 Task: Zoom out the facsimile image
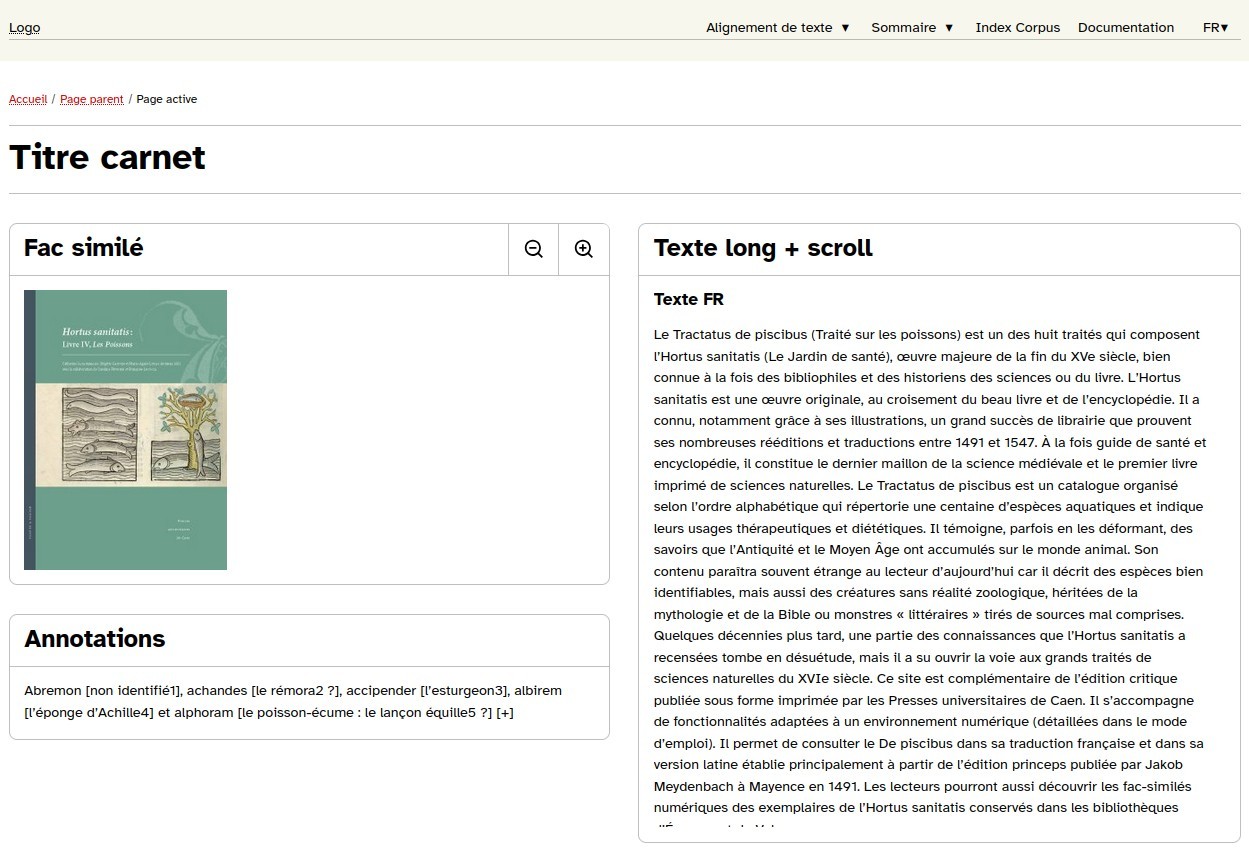coord(534,249)
